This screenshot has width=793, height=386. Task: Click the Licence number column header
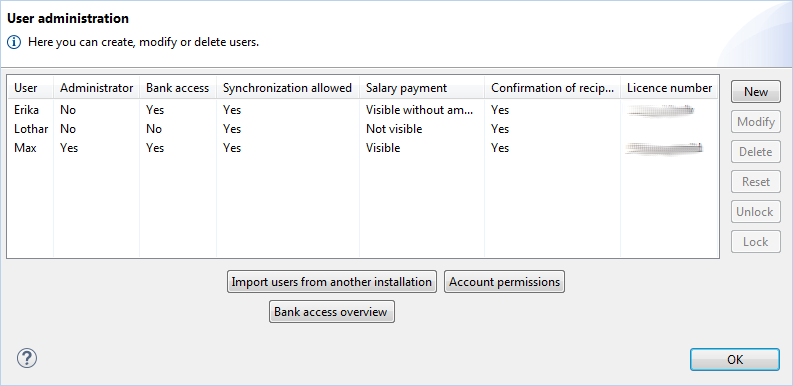pos(669,88)
